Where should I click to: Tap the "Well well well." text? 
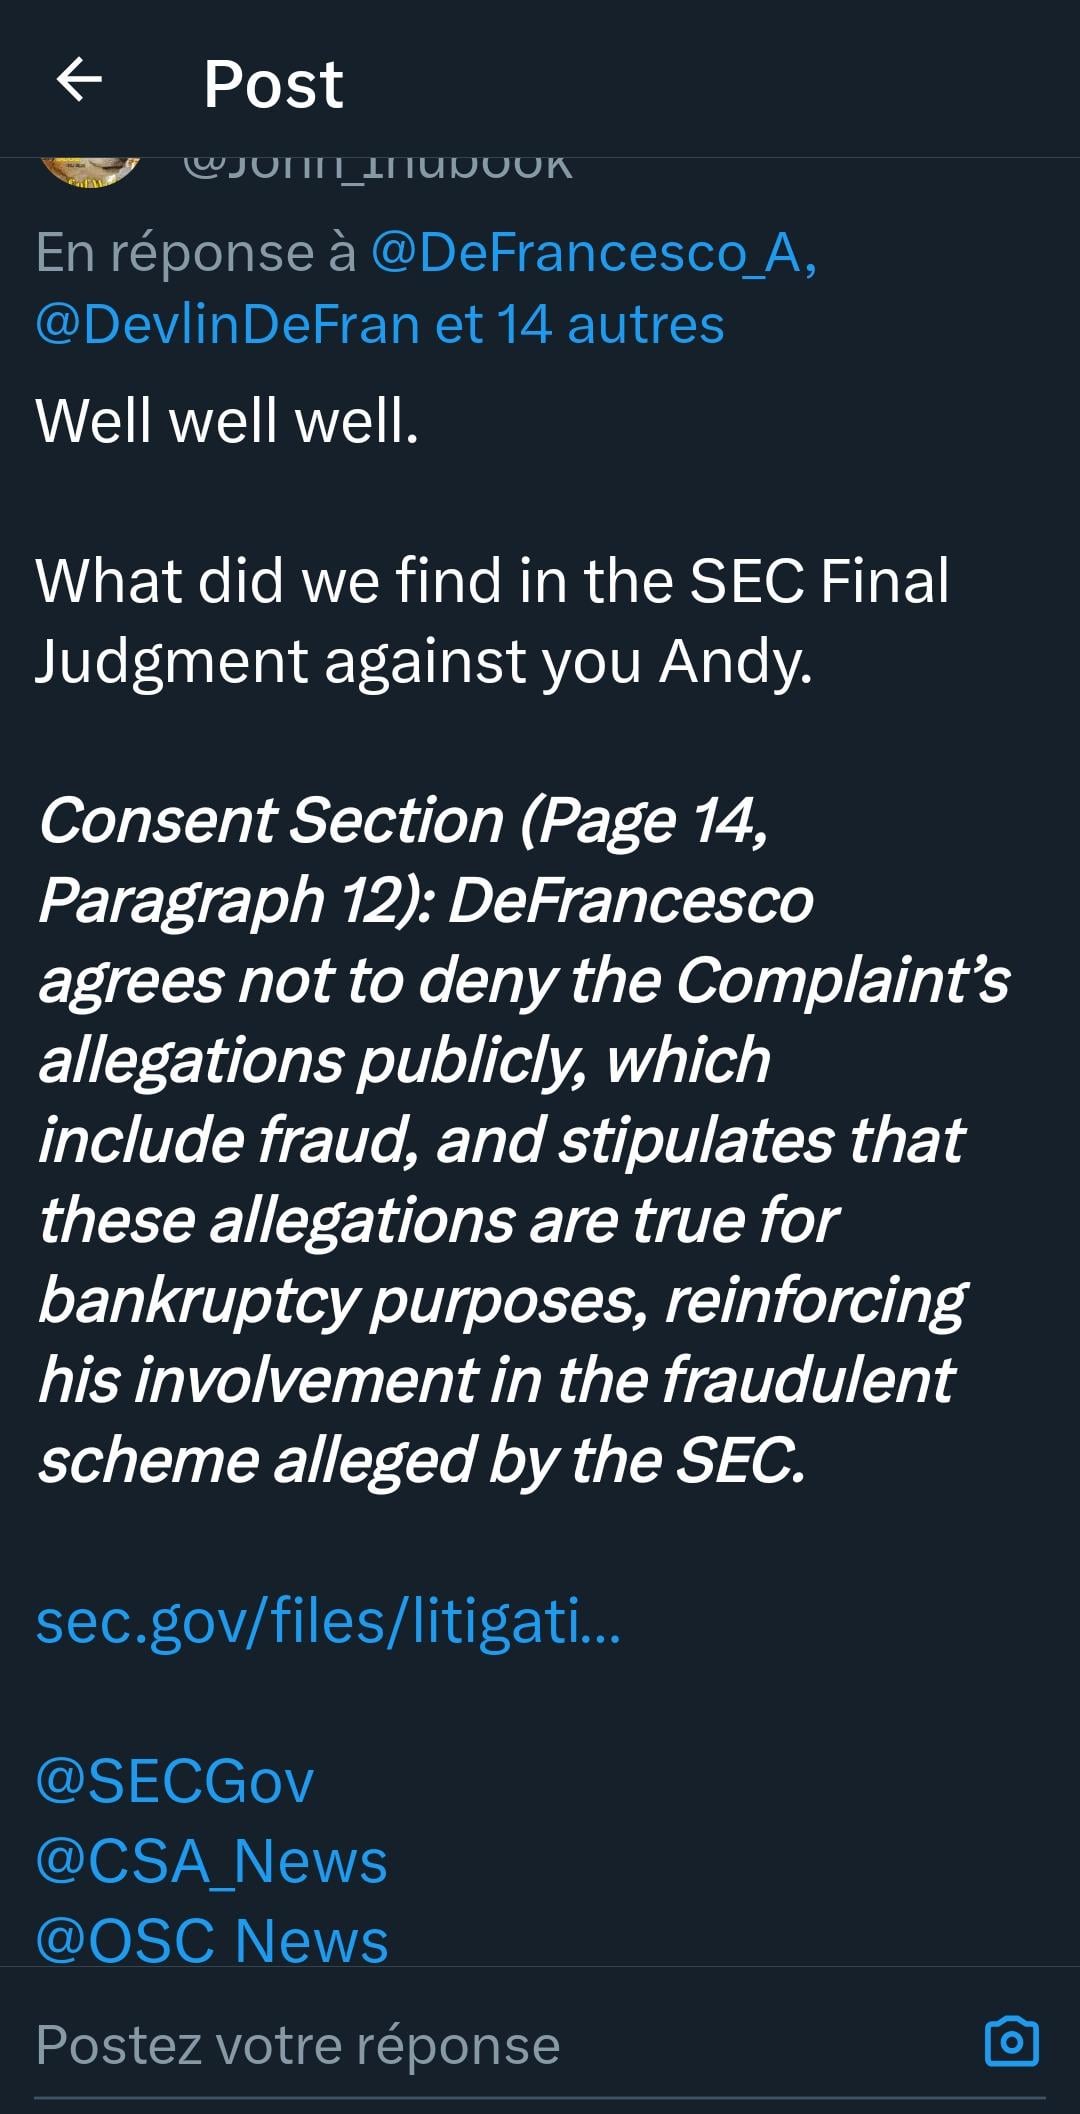point(227,420)
